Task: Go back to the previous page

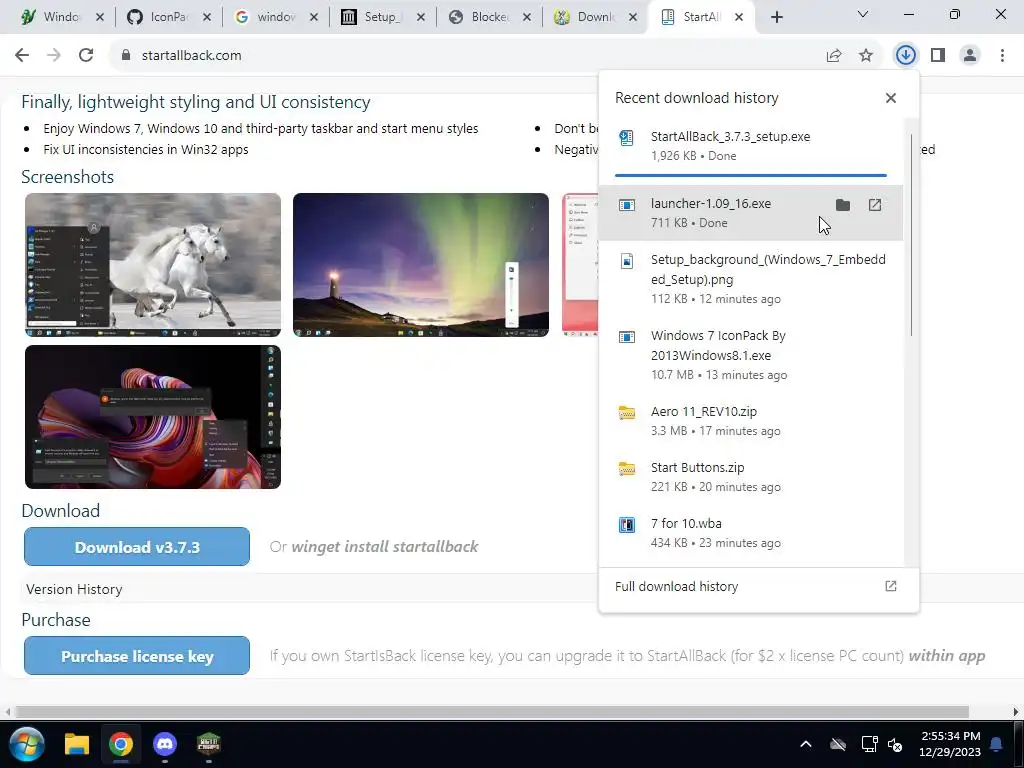Action: 22,56
